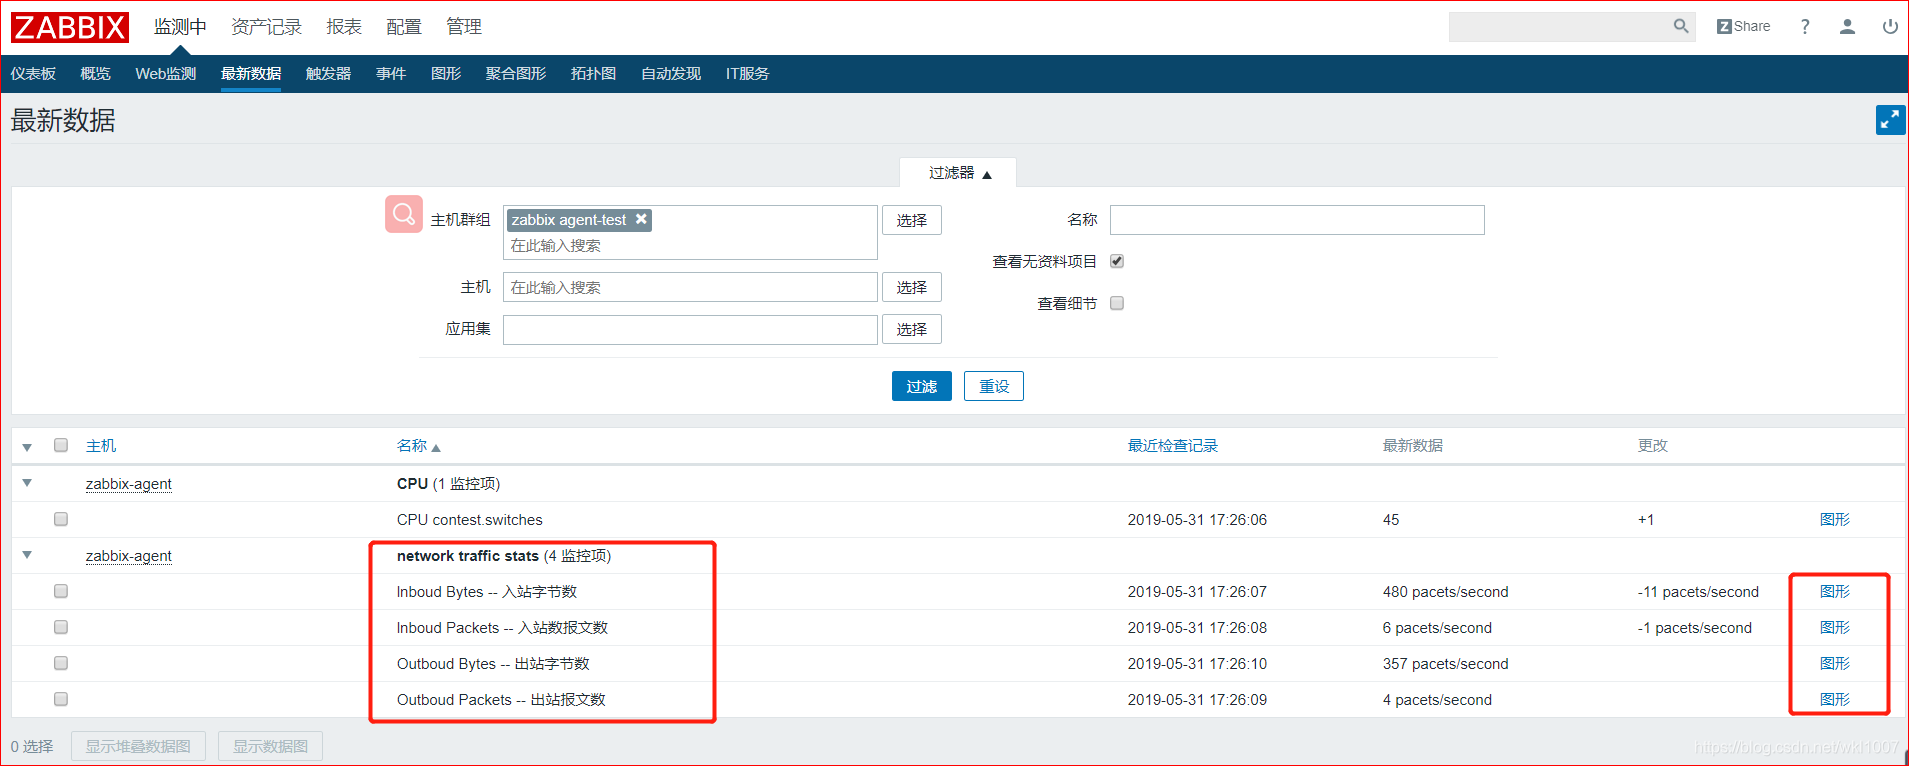The height and width of the screenshot is (766, 1909).
Task: Open the 配置 top menu
Action: click(404, 27)
